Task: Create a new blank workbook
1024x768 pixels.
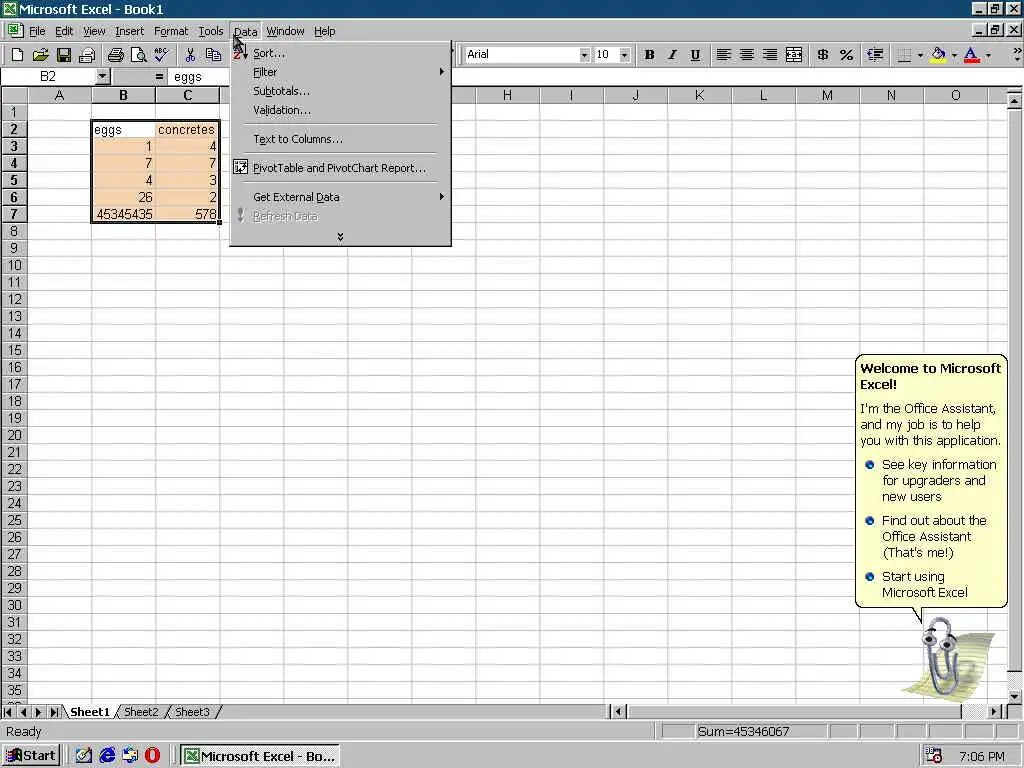Action: coord(18,55)
